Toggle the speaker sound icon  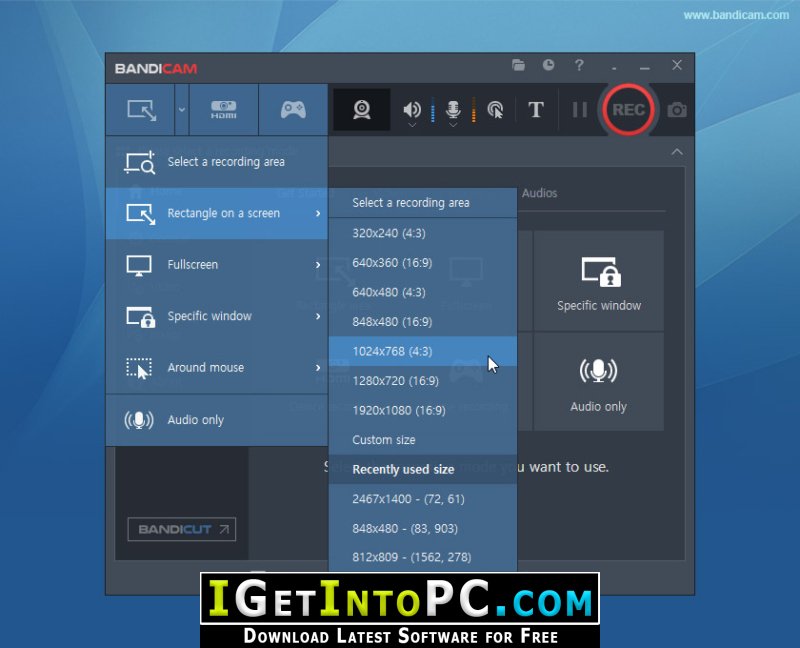pyautogui.click(x=412, y=110)
